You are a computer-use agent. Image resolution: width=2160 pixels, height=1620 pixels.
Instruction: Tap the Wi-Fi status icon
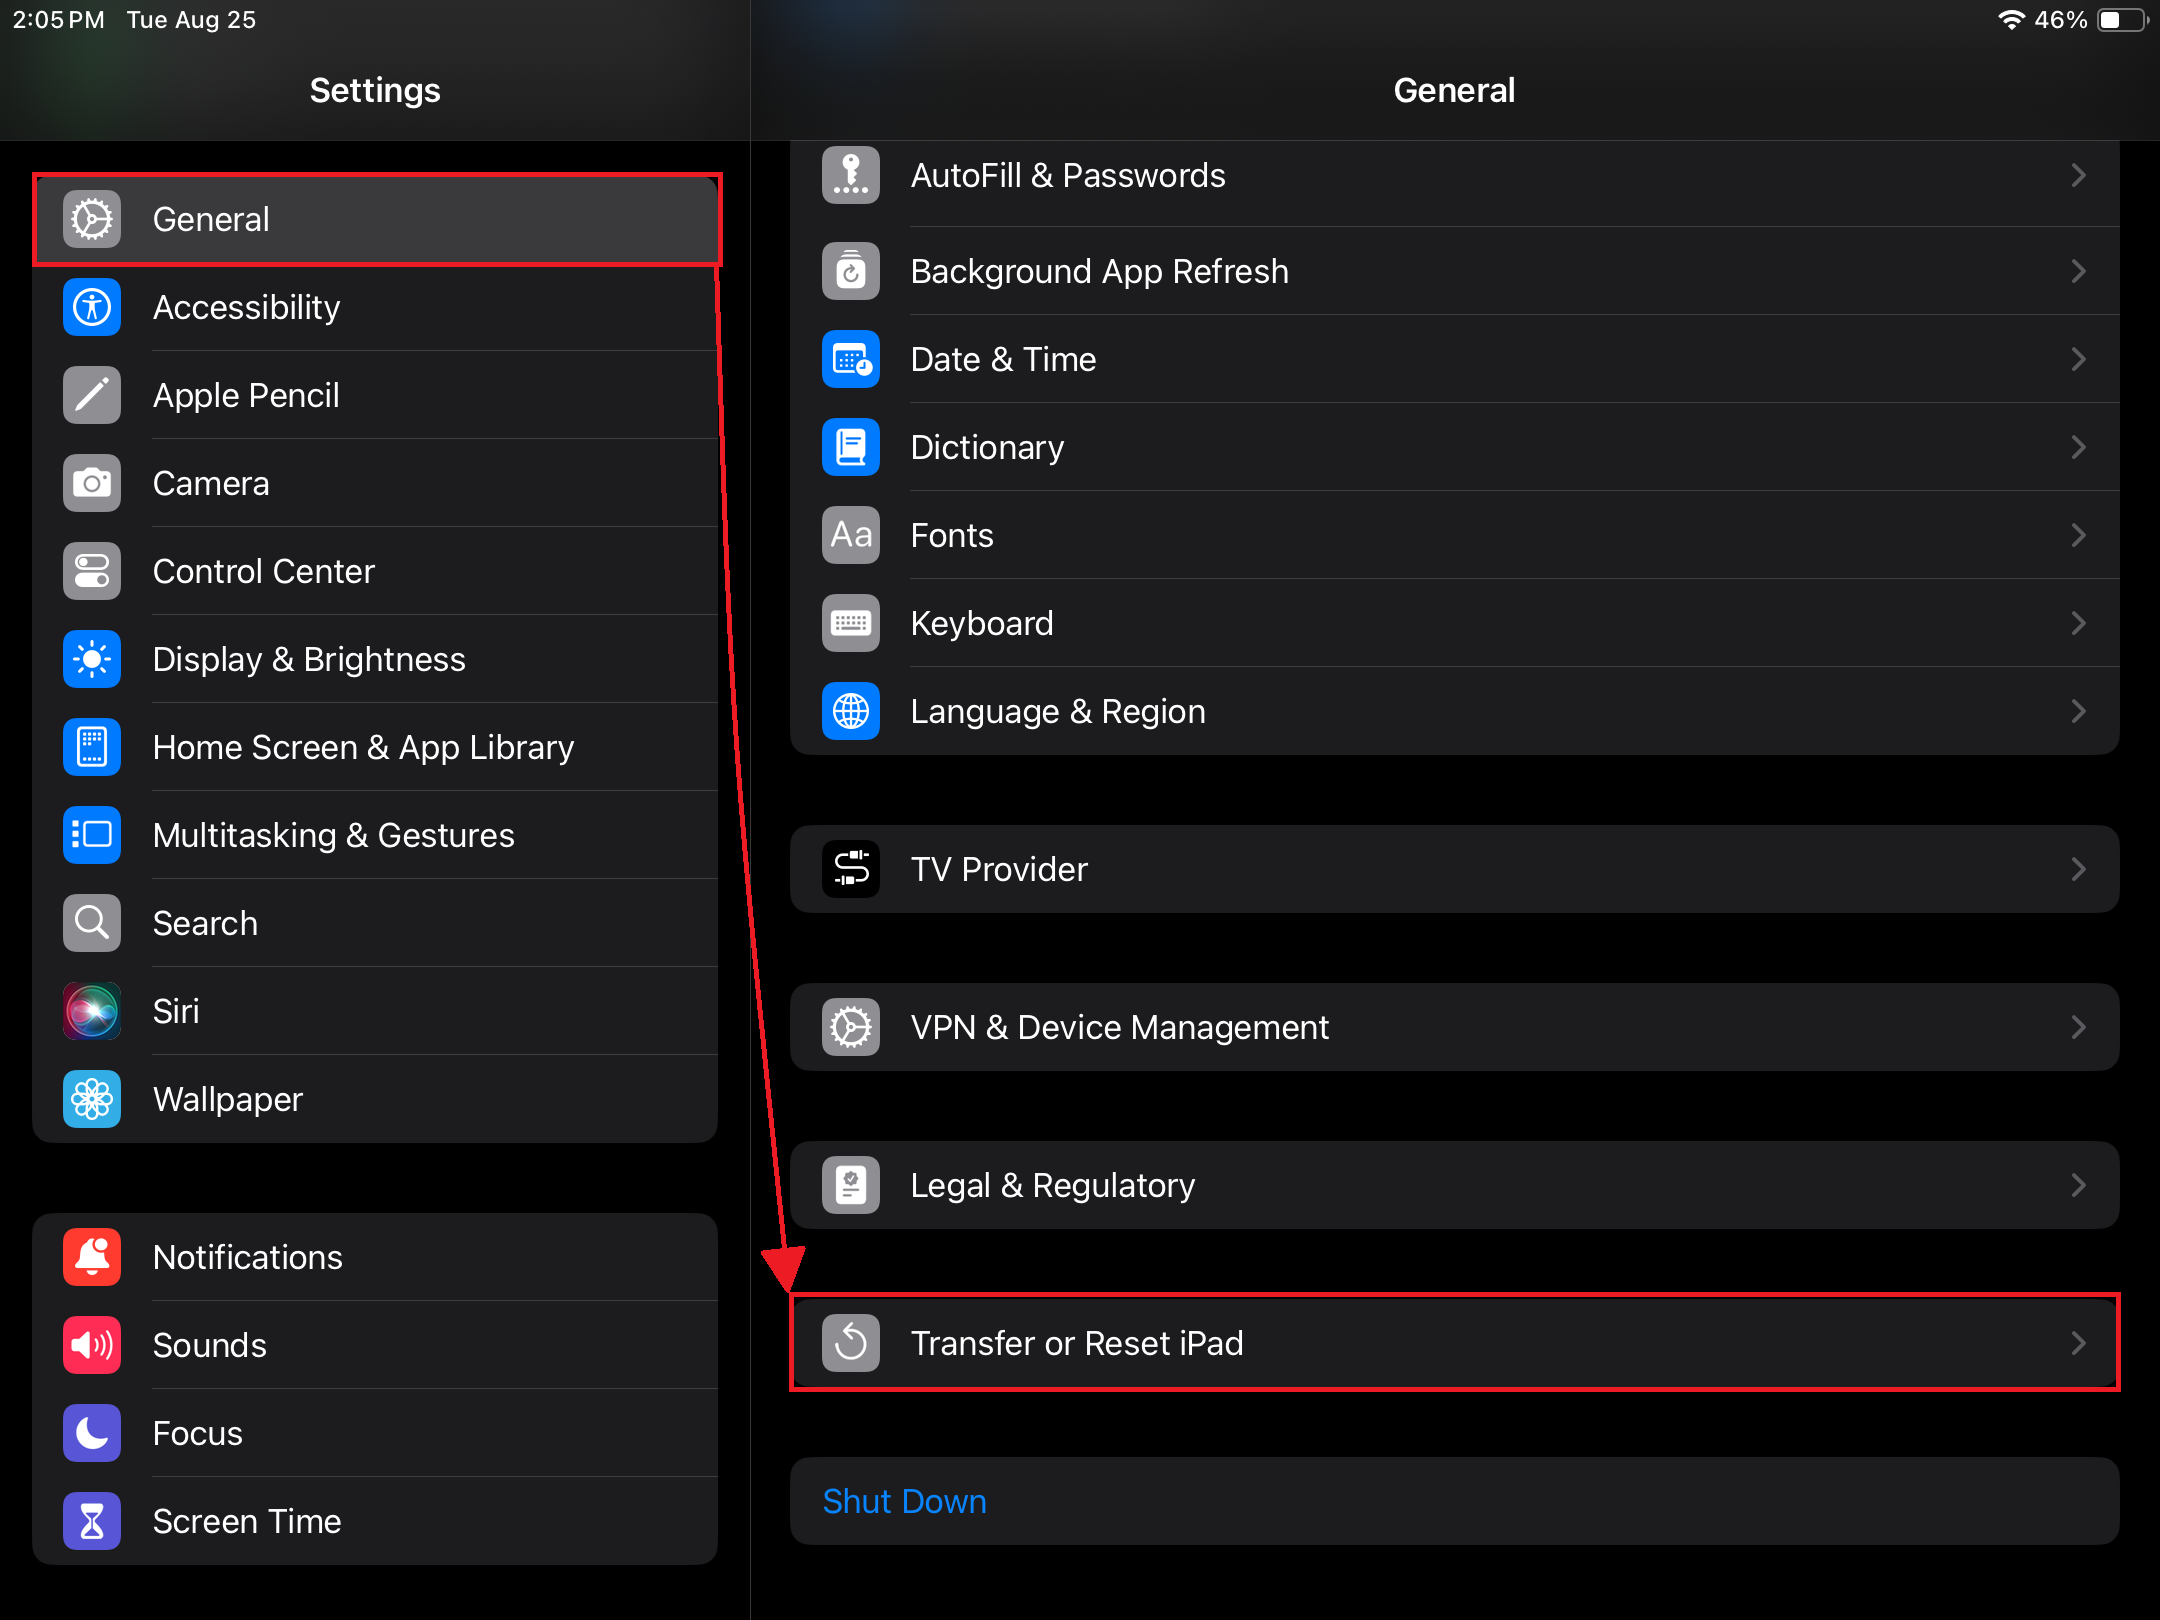pyautogui.click(x=2011, y=20)
